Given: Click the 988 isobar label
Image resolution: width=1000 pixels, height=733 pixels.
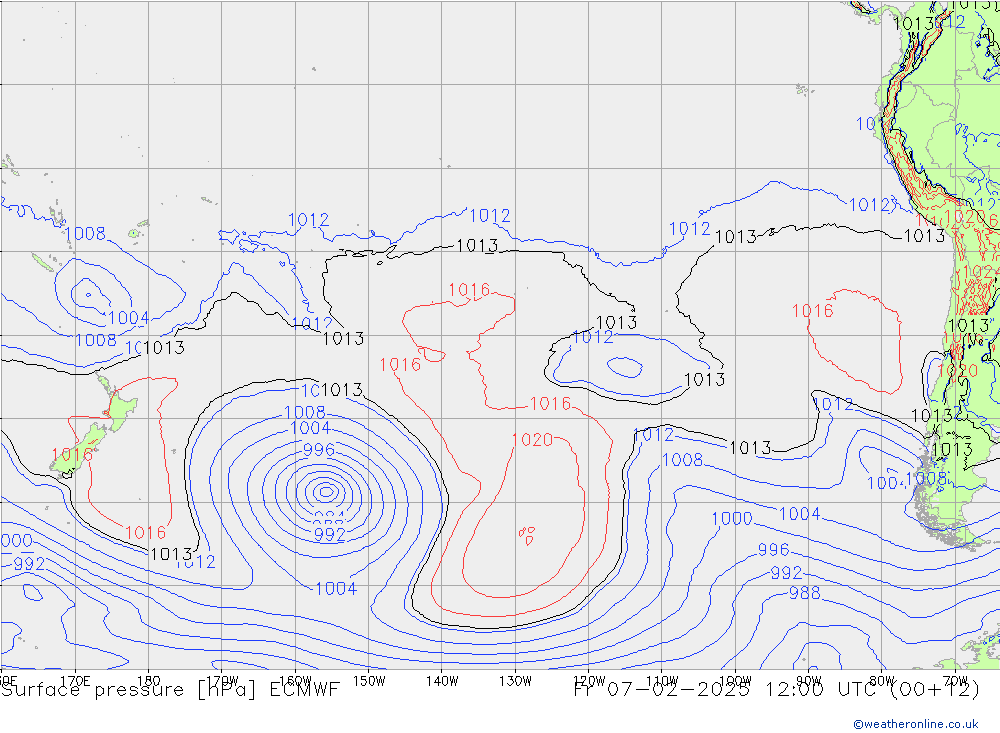Looking at the screenshot, I should click(805, 593).
